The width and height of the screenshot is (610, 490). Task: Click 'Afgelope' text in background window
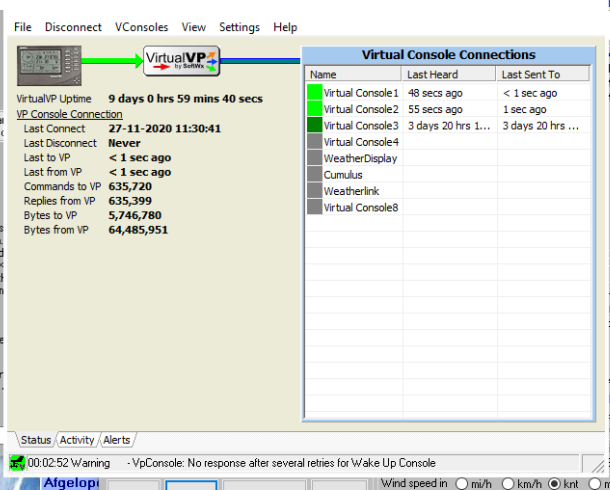(71, 483)
